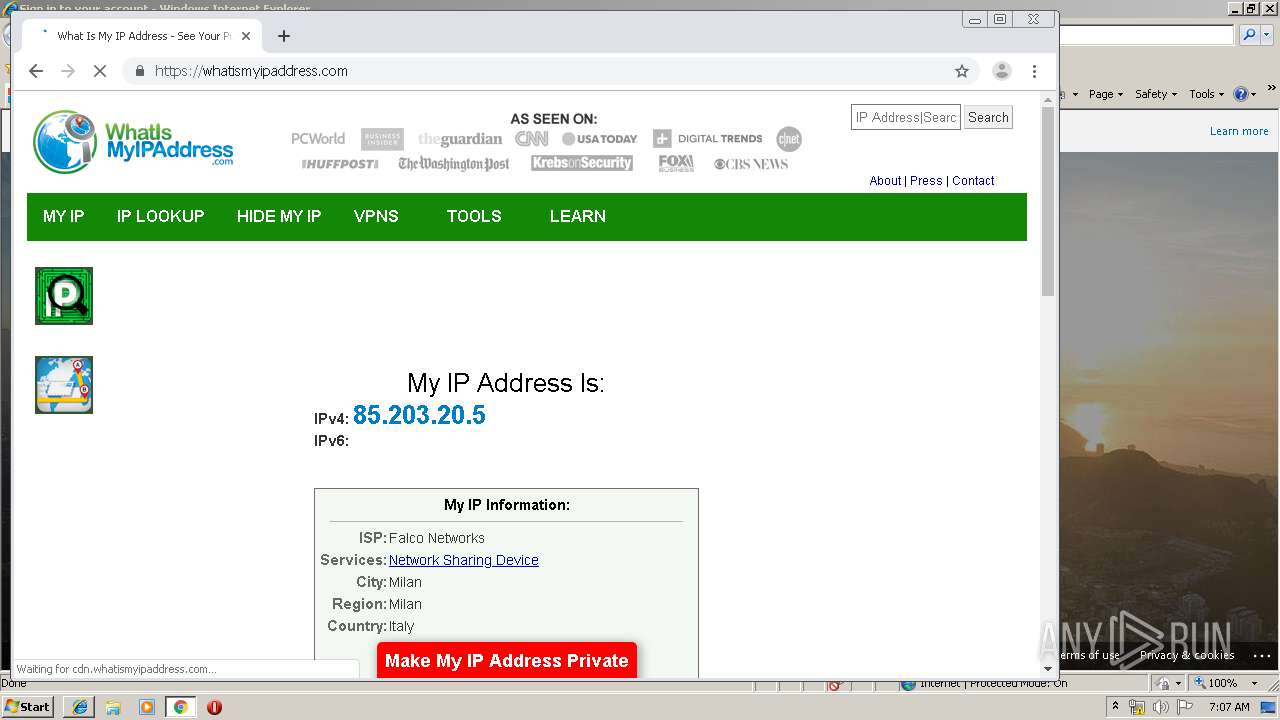The image size is (1280, 720).
Task: Click the KrebsOnSecurity logo
Action: (582, 163)
